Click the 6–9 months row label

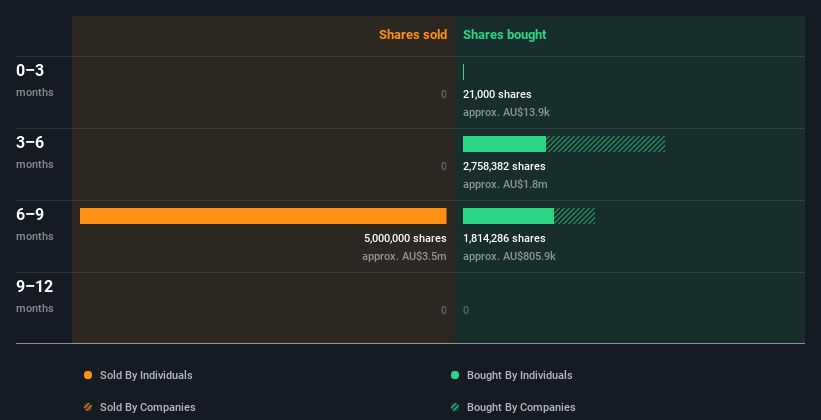tap(35, 224)
